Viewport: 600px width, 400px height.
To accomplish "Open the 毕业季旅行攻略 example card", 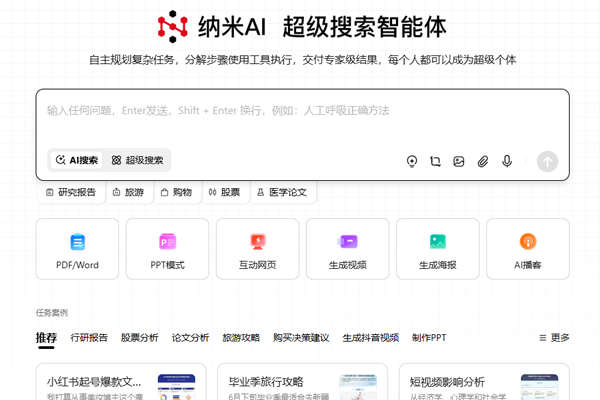I will pos(302,382).
